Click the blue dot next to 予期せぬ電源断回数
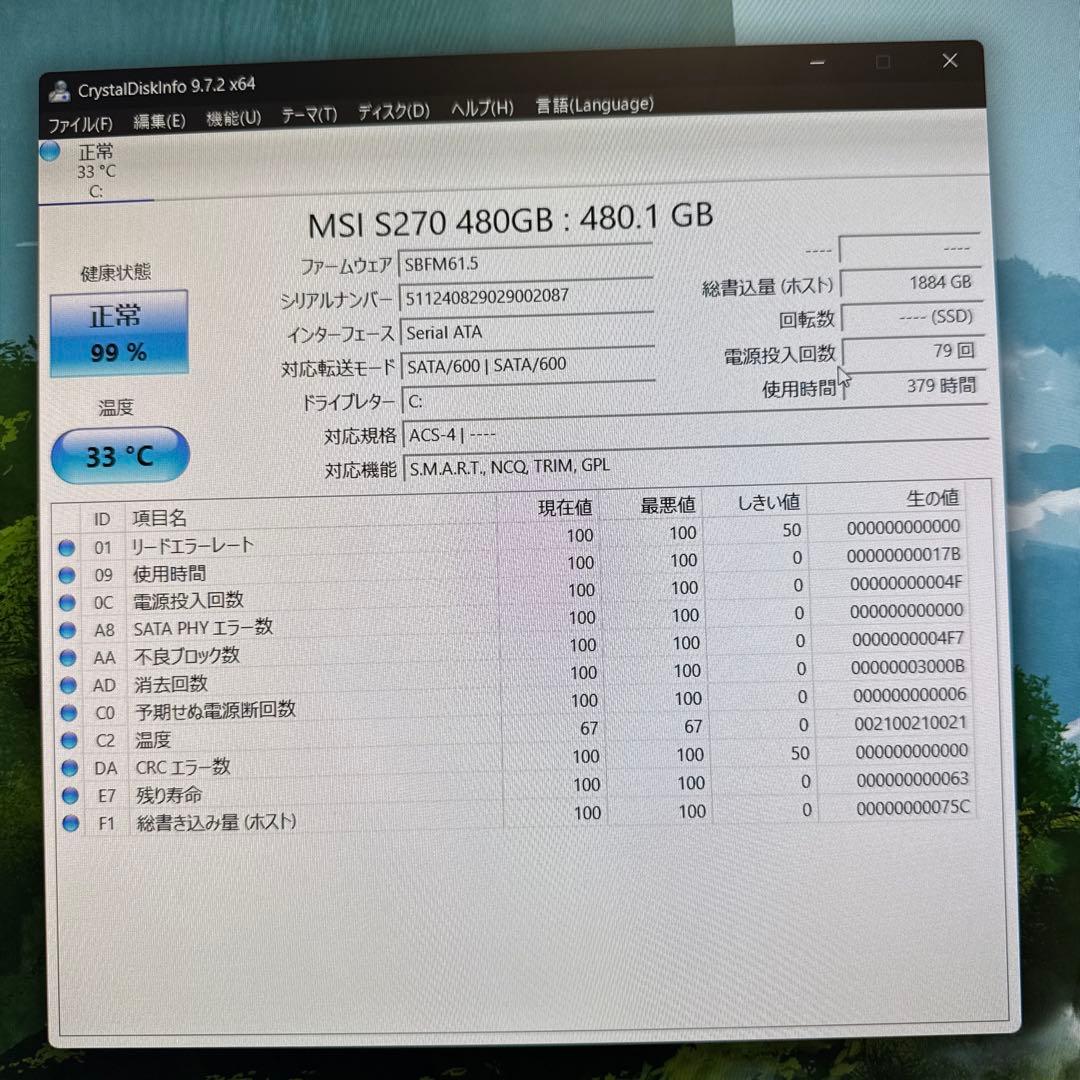1080x1080 pixels. pos(68,712)
